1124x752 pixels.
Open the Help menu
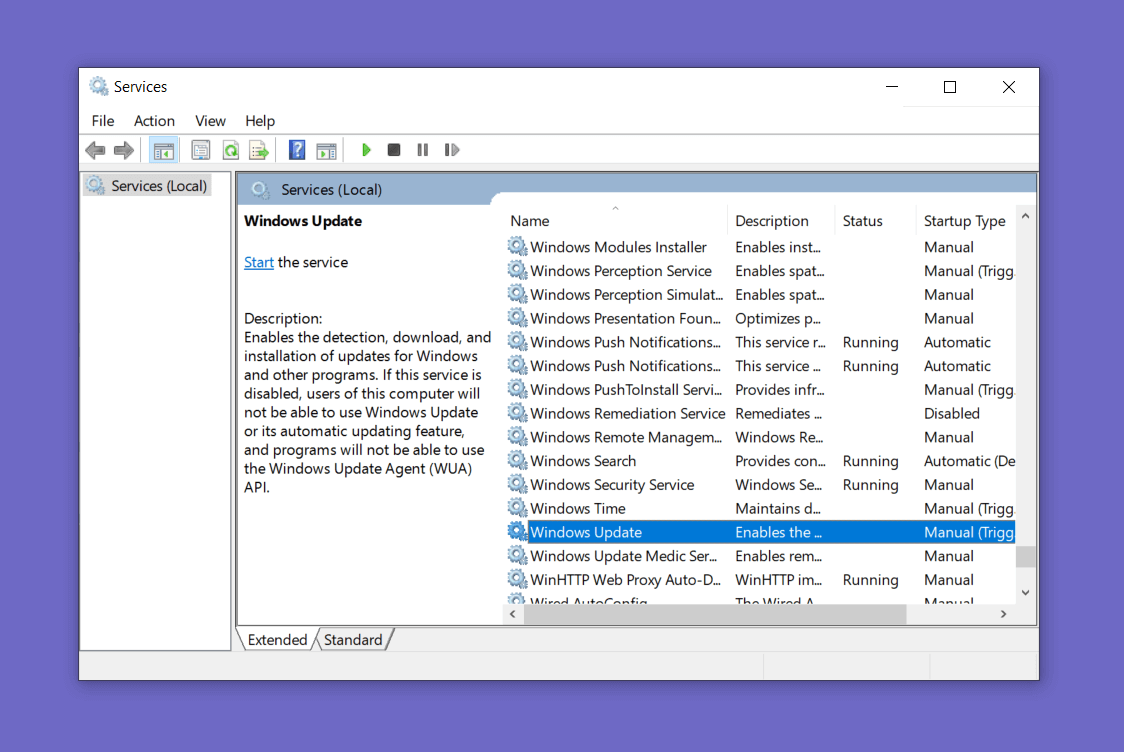point(259,120)
